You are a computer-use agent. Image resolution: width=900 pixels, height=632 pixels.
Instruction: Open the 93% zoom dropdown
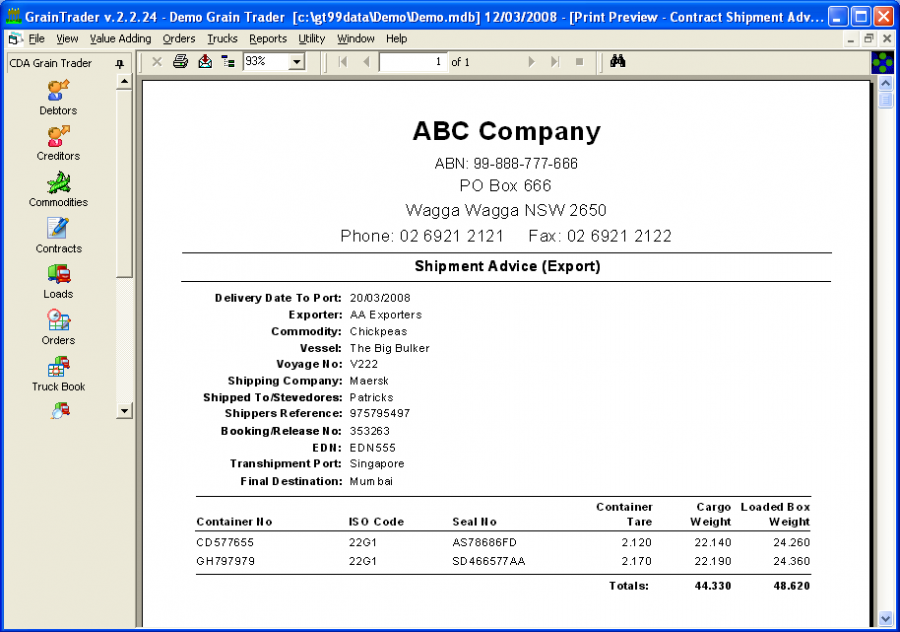point(297,61)
